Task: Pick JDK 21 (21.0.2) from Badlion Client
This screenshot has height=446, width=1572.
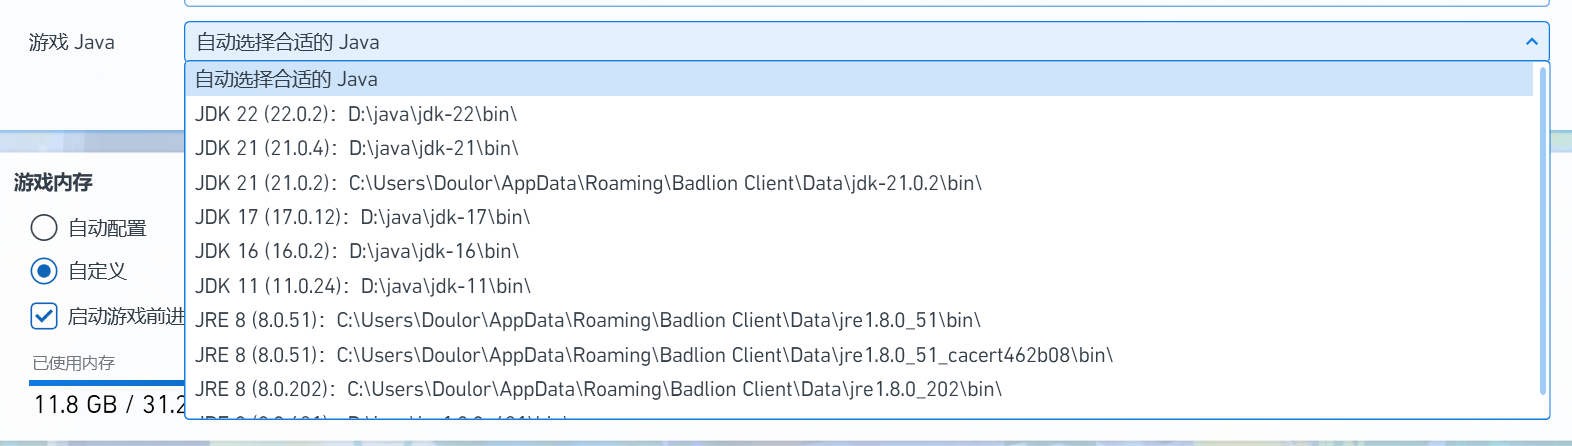Action: [588, 183]
